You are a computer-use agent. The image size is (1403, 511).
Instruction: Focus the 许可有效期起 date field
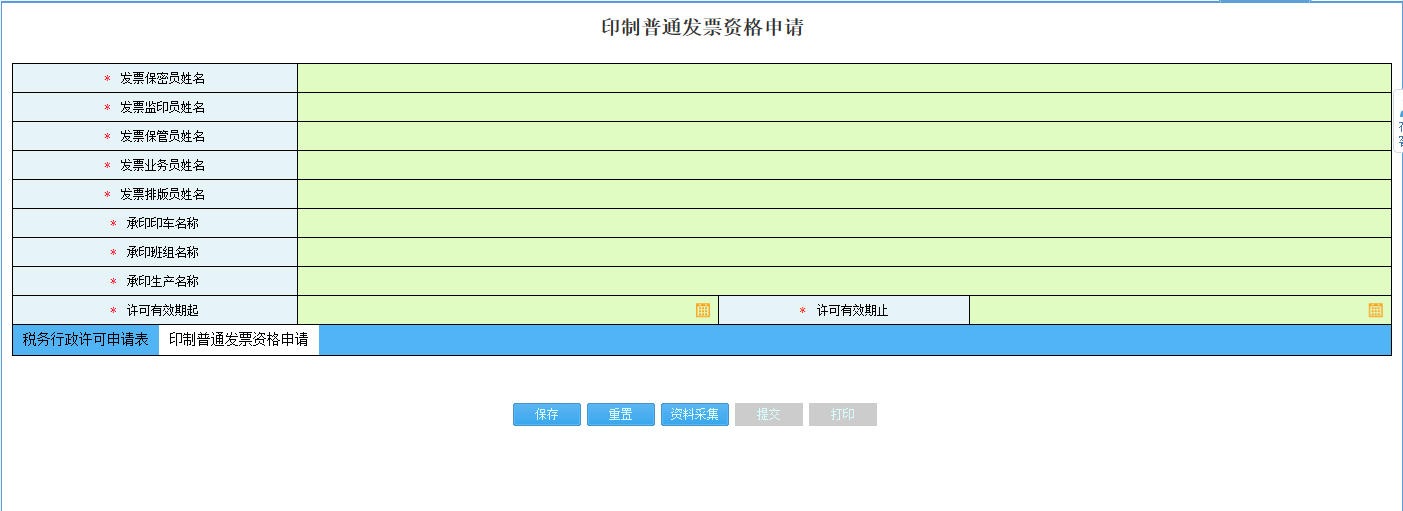495,310
